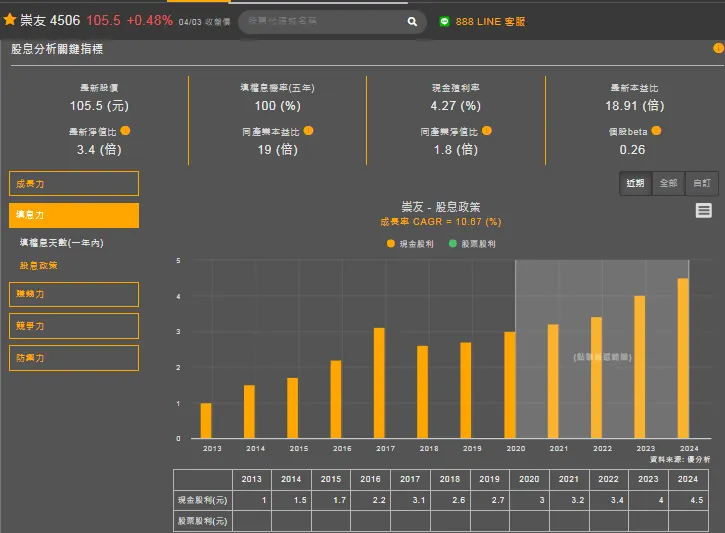The width and height of the screenshot is (725, 533).
Task: Click the 個股beta 0.26 value
Action: pyautogui.click(x=632, y=150)
